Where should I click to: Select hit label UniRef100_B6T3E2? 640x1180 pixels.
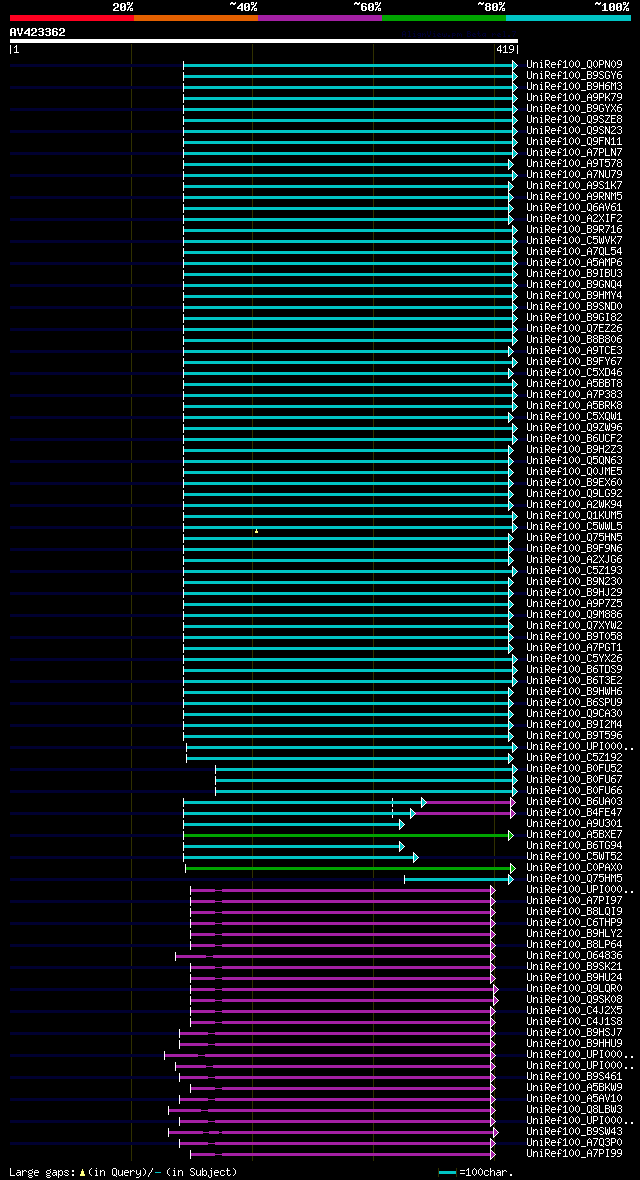click(x=574, y=681)
